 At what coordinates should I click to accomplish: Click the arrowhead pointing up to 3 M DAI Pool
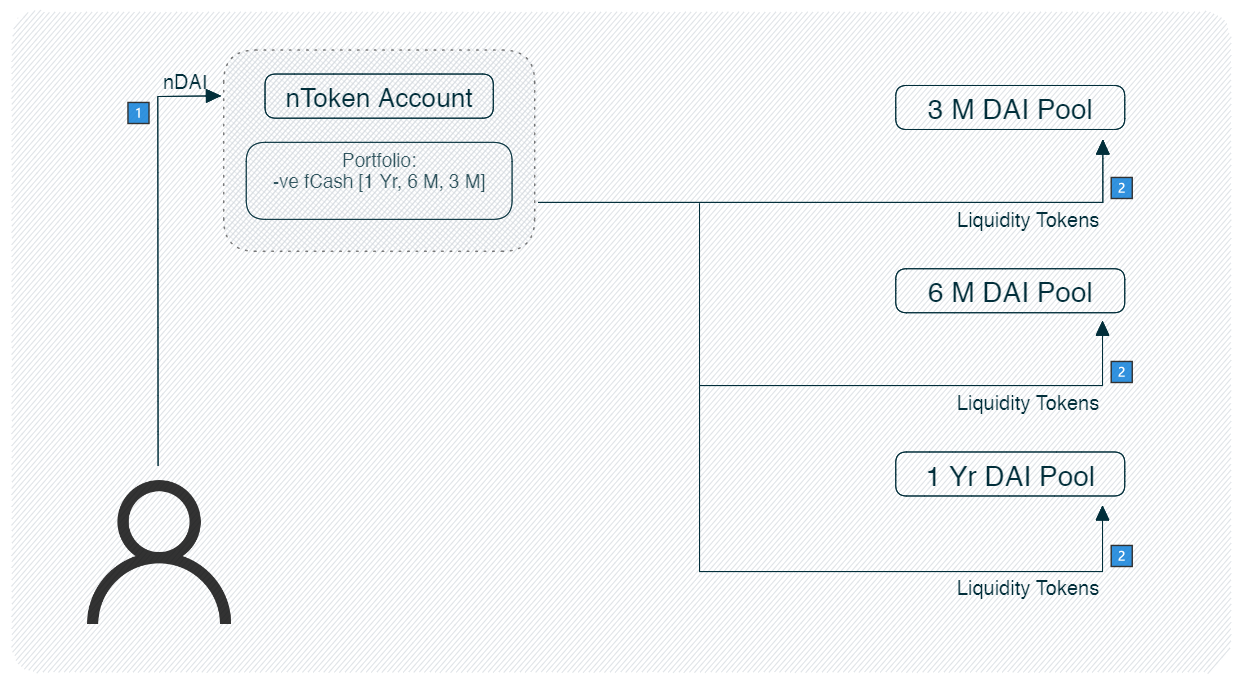1102,147
